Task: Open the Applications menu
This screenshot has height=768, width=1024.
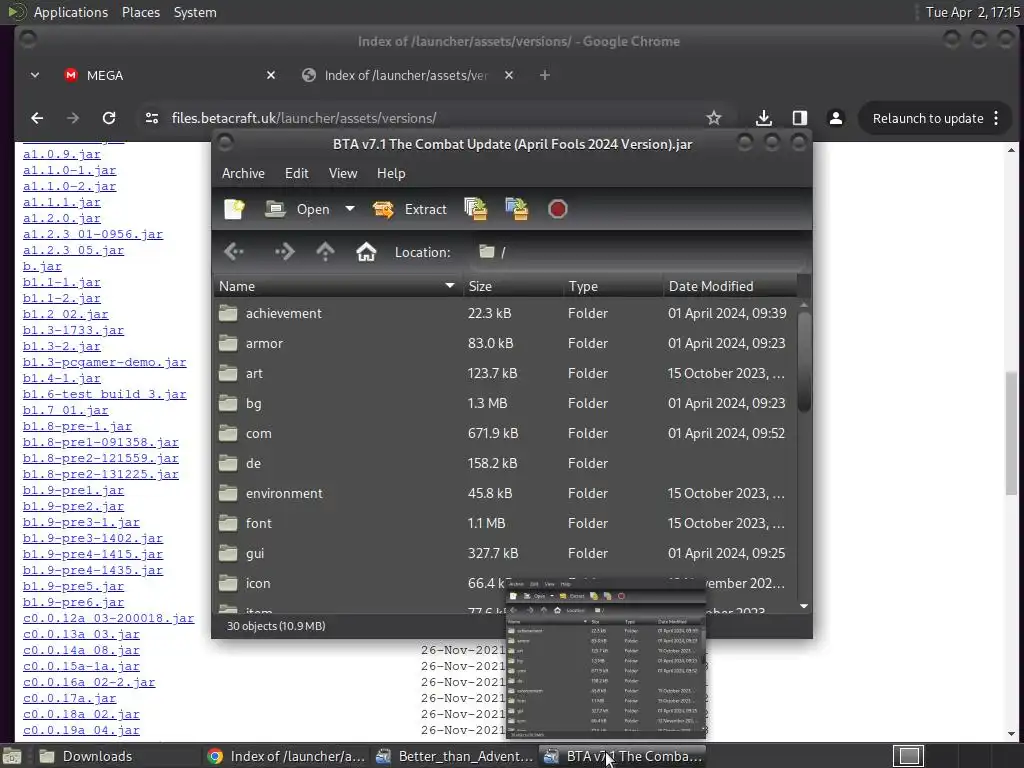Action: click(x=71, y=12)
